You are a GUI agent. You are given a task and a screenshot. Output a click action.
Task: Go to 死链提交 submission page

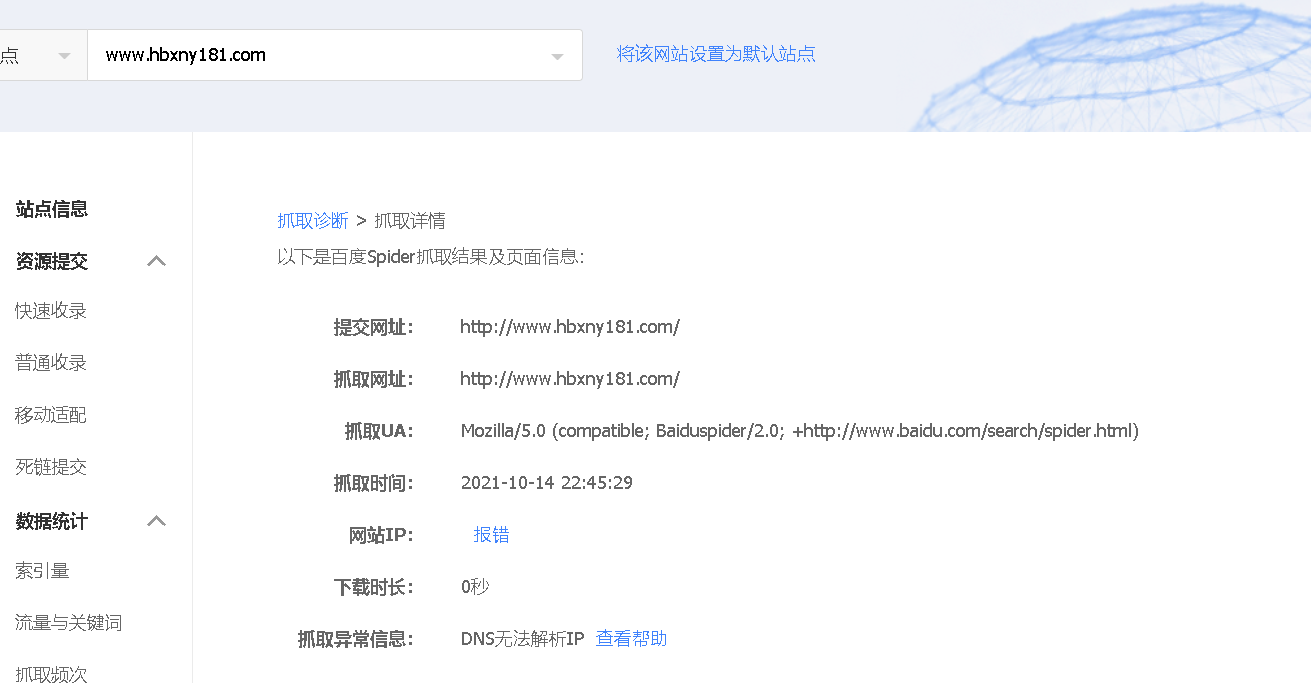(x=50, y=466)
